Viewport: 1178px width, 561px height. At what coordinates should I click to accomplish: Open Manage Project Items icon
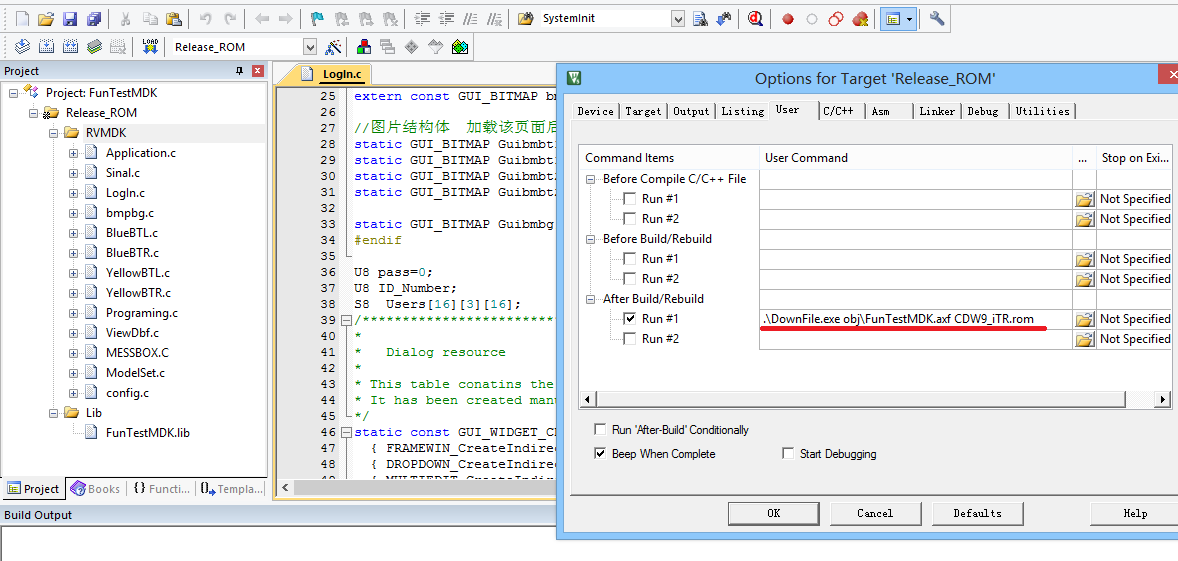point(364,47)
